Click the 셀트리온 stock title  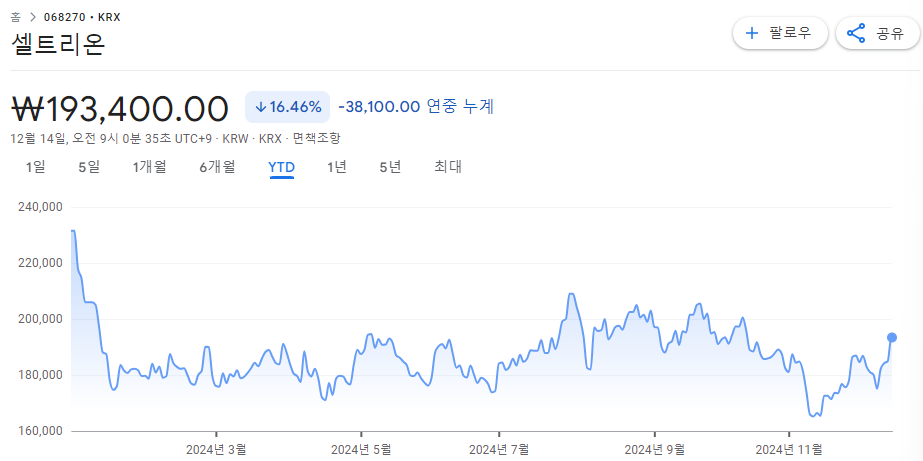pyautogui.click(x=58, y=45)
